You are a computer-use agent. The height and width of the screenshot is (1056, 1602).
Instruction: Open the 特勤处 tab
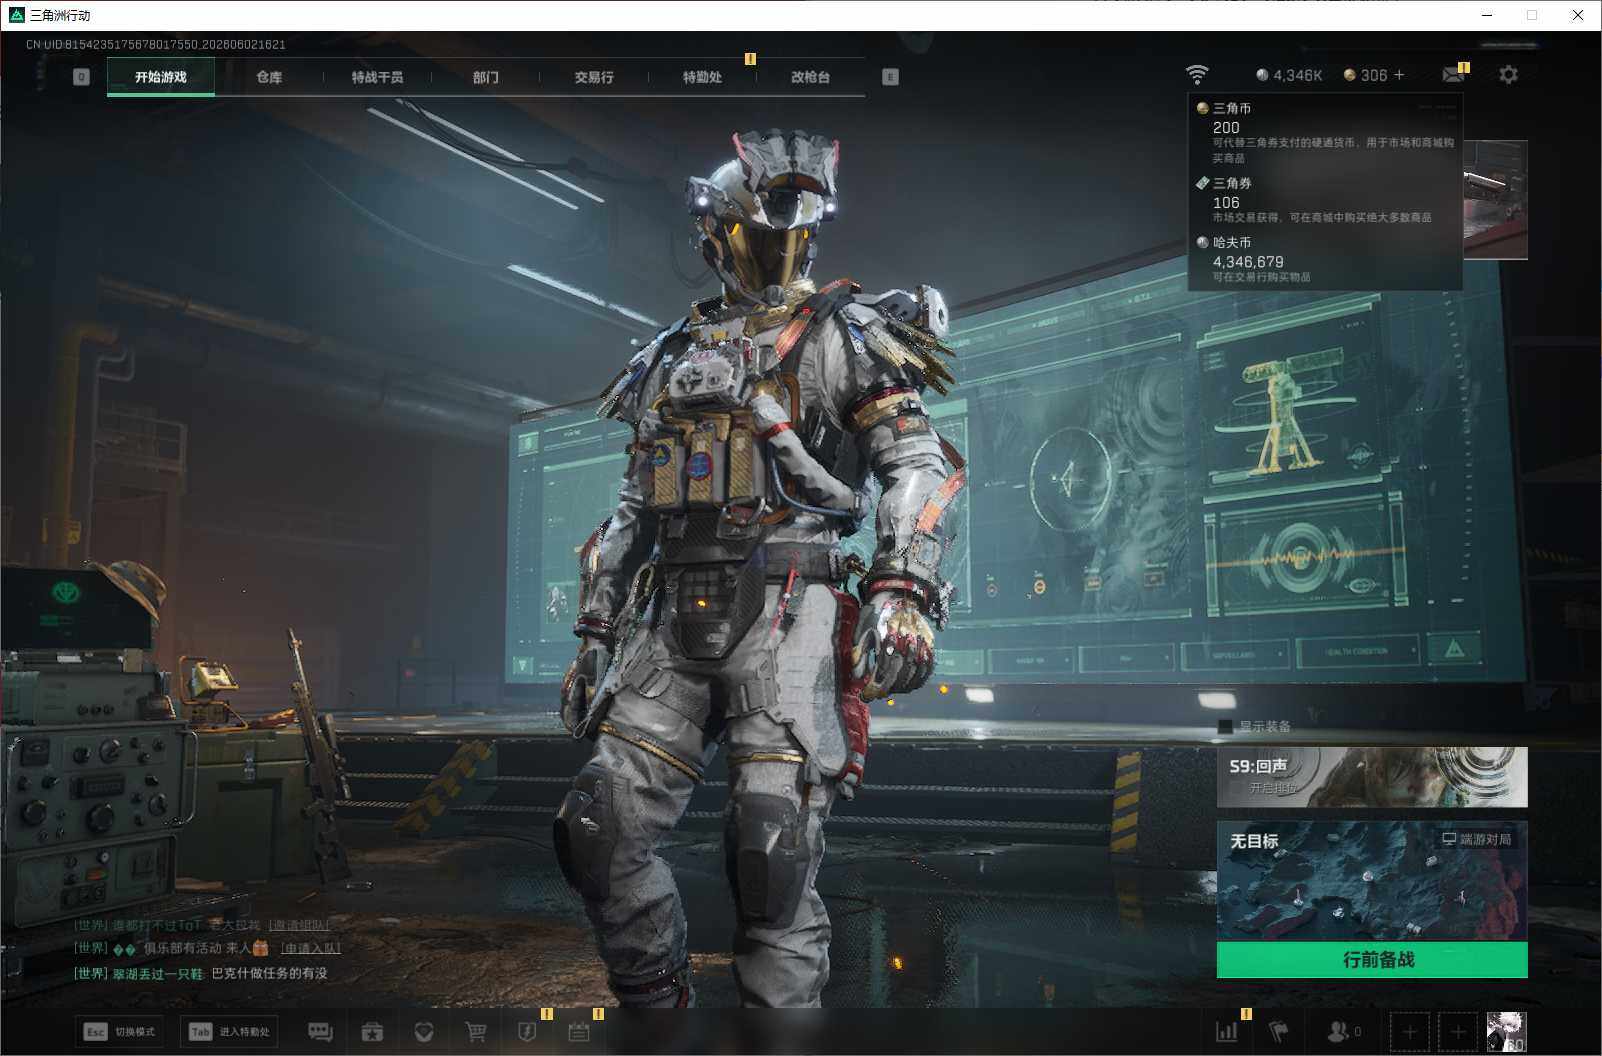702,77
